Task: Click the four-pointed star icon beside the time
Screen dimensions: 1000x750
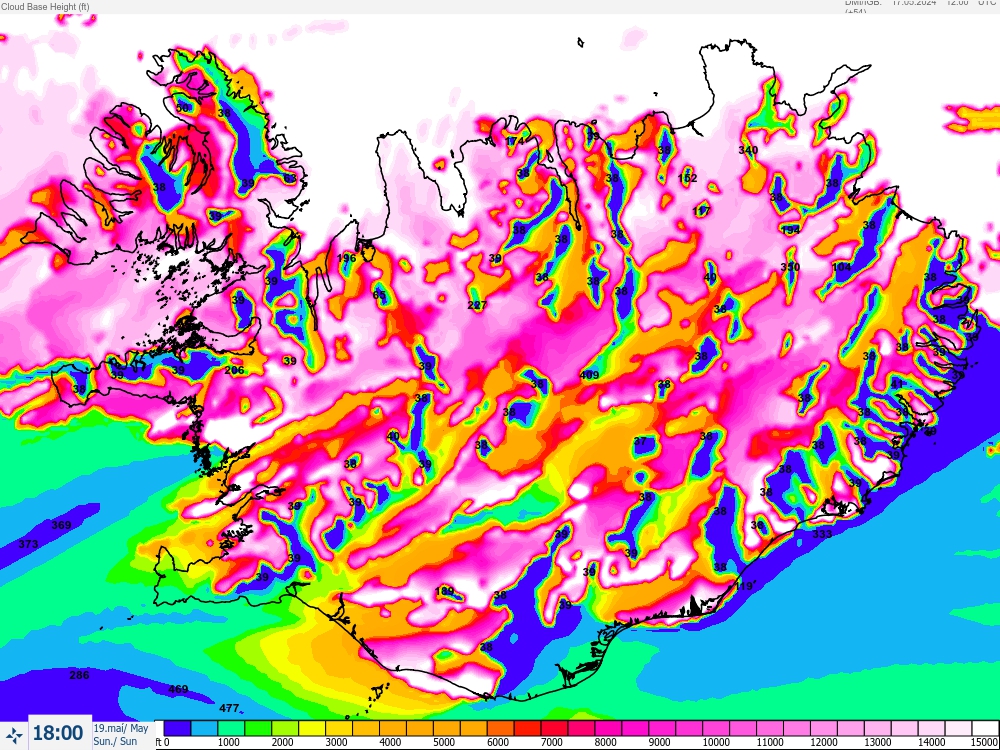Action: click(14, 733)
